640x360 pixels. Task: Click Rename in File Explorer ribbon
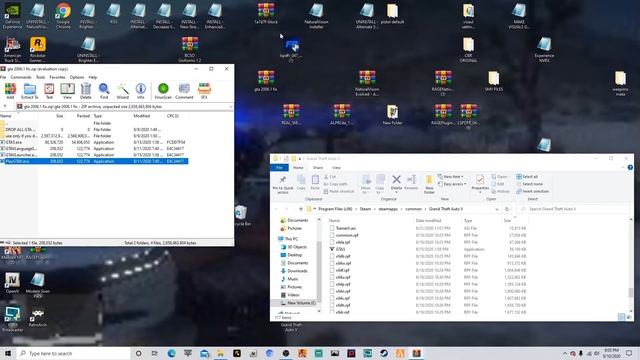click(411, 182)
